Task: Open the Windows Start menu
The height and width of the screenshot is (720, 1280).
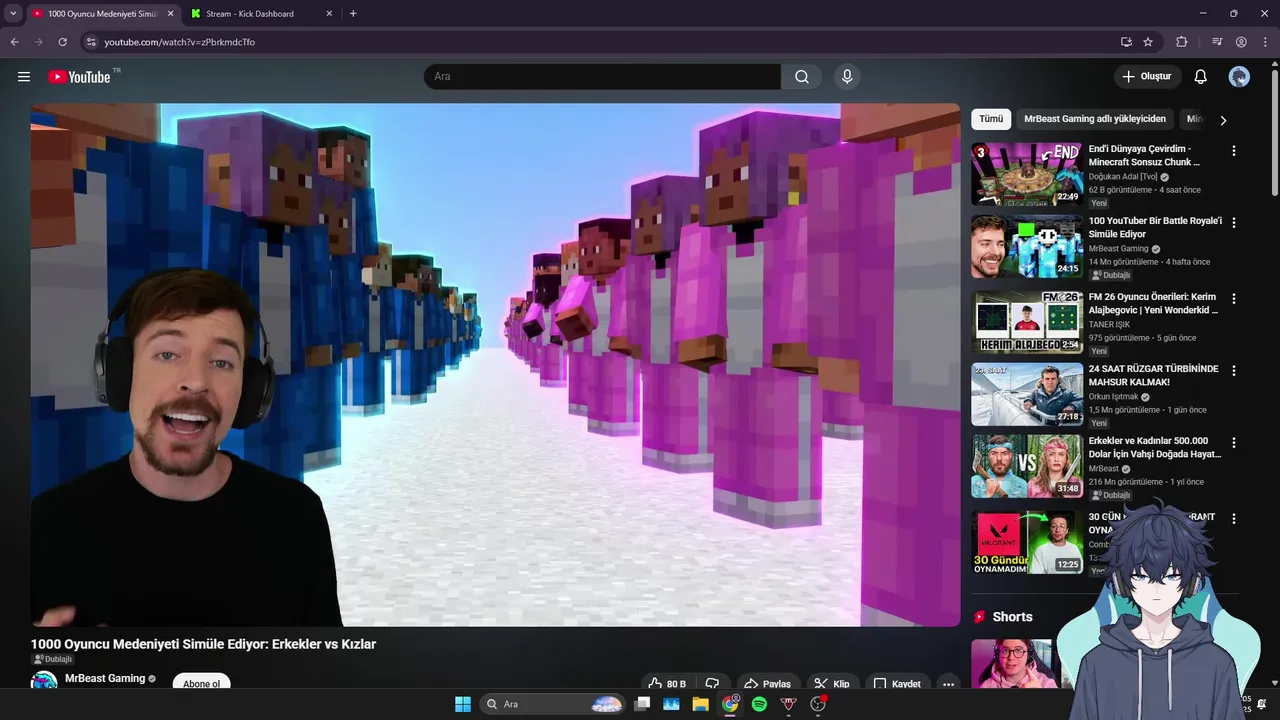Action: click(463, 704)
